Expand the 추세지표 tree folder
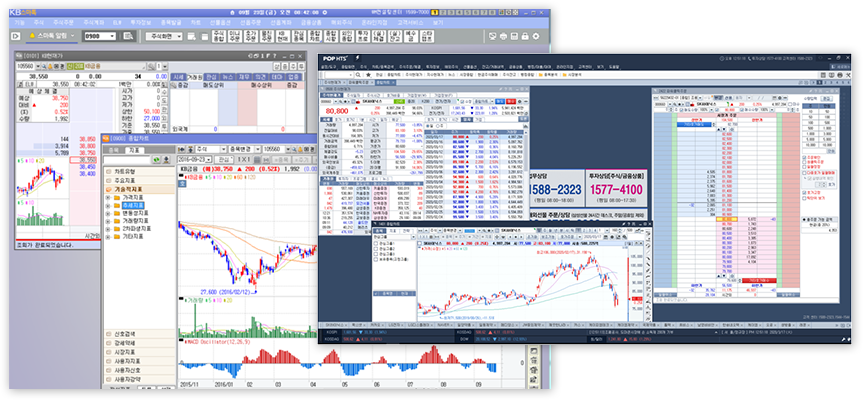The height and width of the screenshot is (400, 863). [108, 205]
